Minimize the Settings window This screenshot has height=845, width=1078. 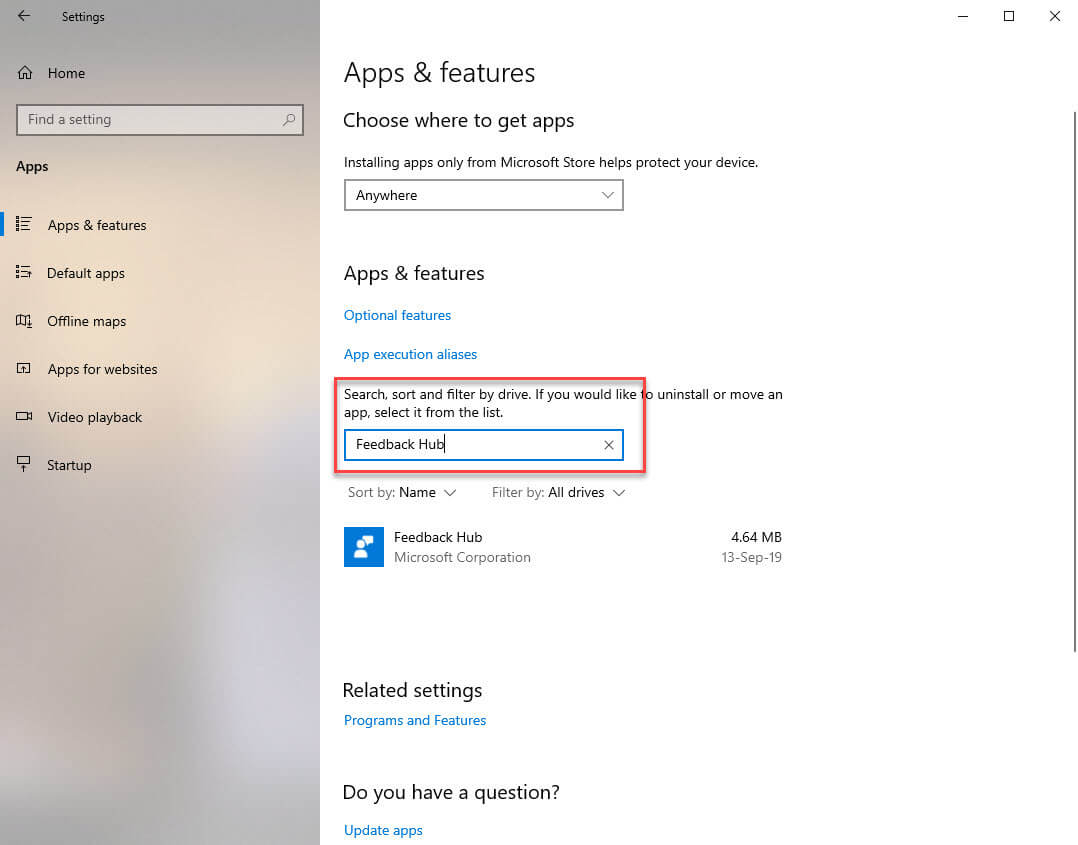click(963, 16)
